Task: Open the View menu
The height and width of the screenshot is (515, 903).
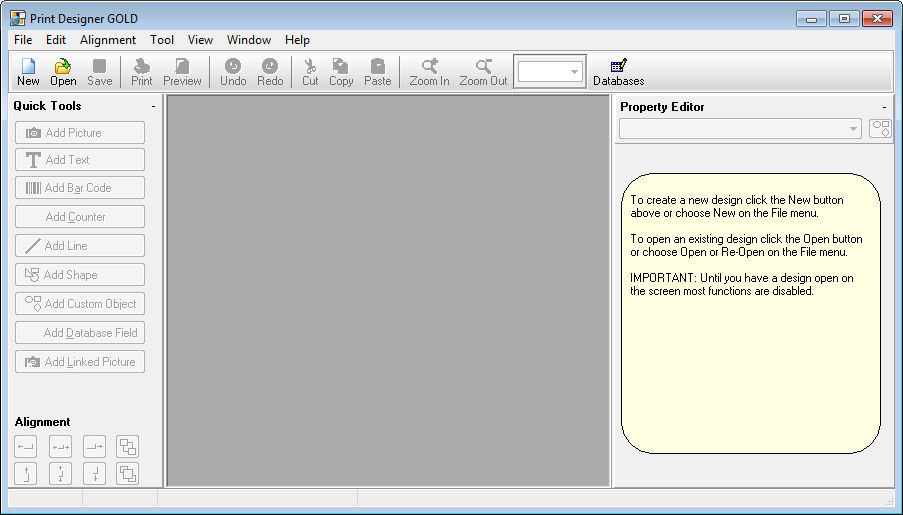Action: pyautogui.click(x=200, y=40)
